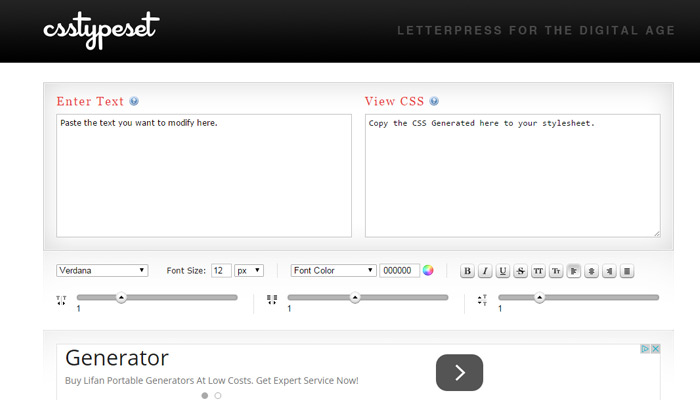
Task: Apply underline with the U button
Action: [x=503, y=271]
